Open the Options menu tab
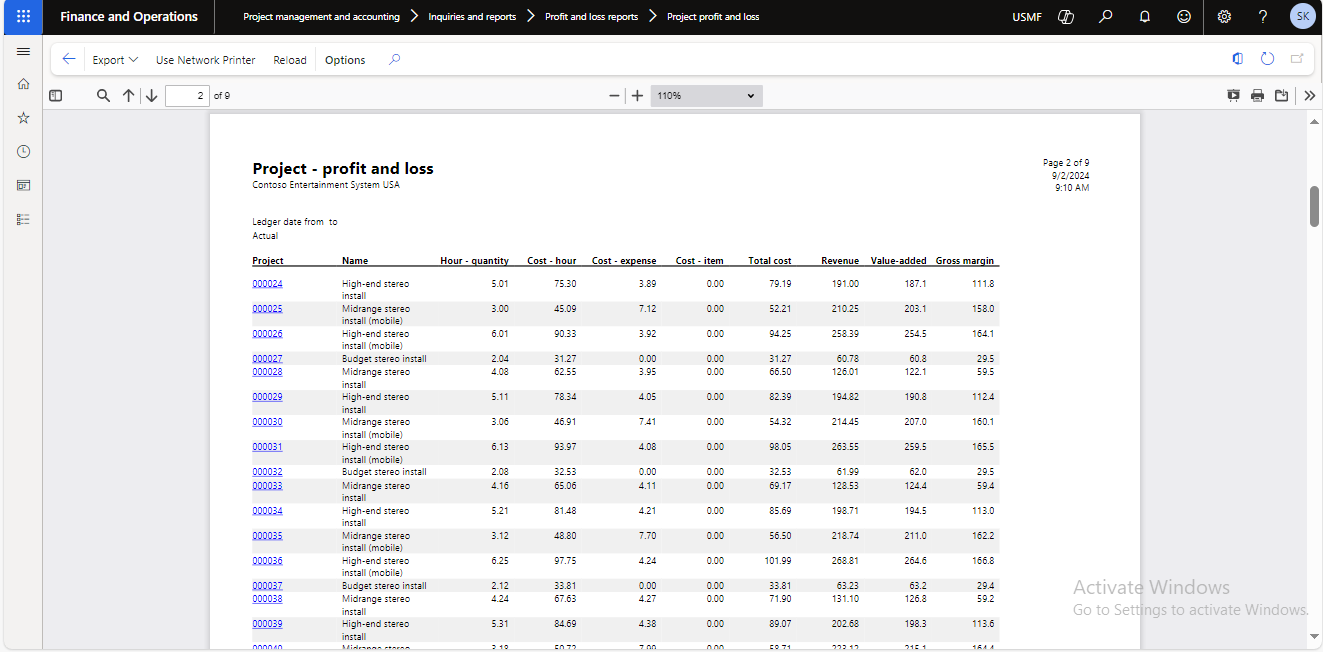The width and height of the screenshot is (1323, 652). [x=345, y=60]
